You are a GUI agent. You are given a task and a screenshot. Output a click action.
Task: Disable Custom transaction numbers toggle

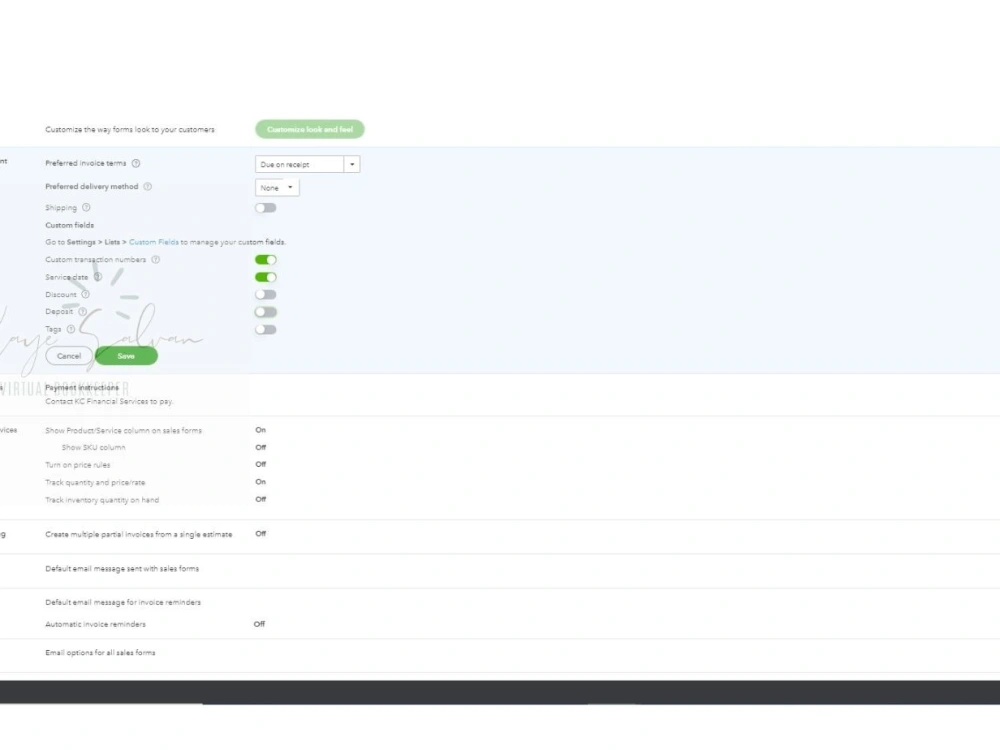(x=265, y=260)
